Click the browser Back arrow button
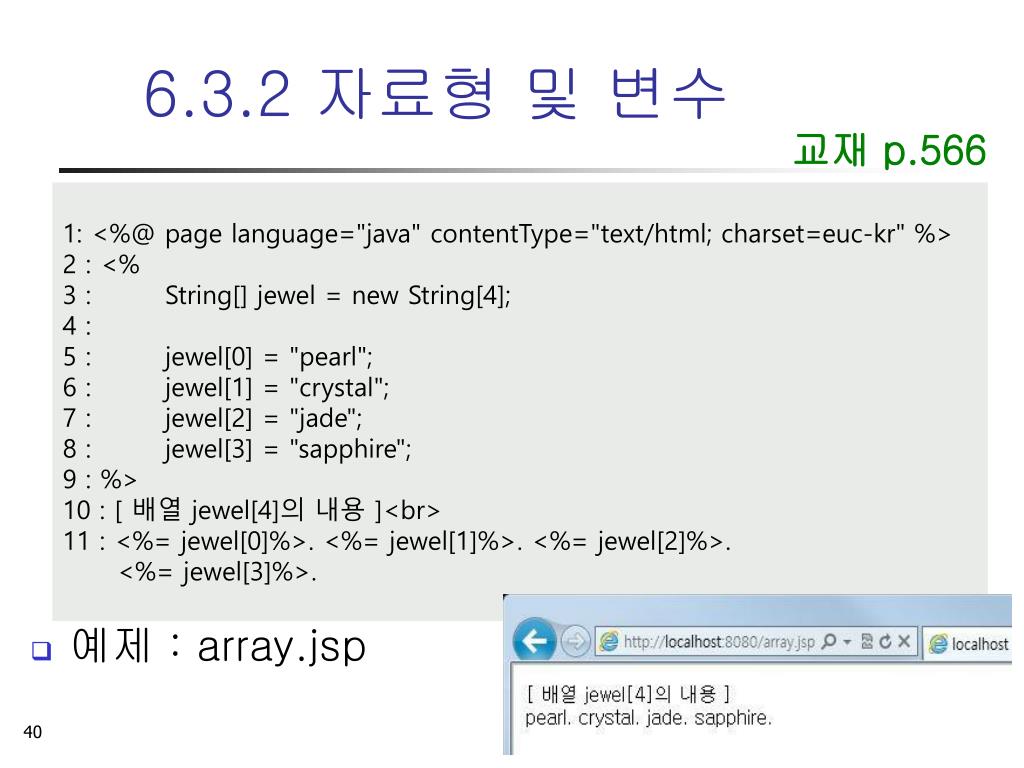This screenshot has width=1024, height=768. 534,641
